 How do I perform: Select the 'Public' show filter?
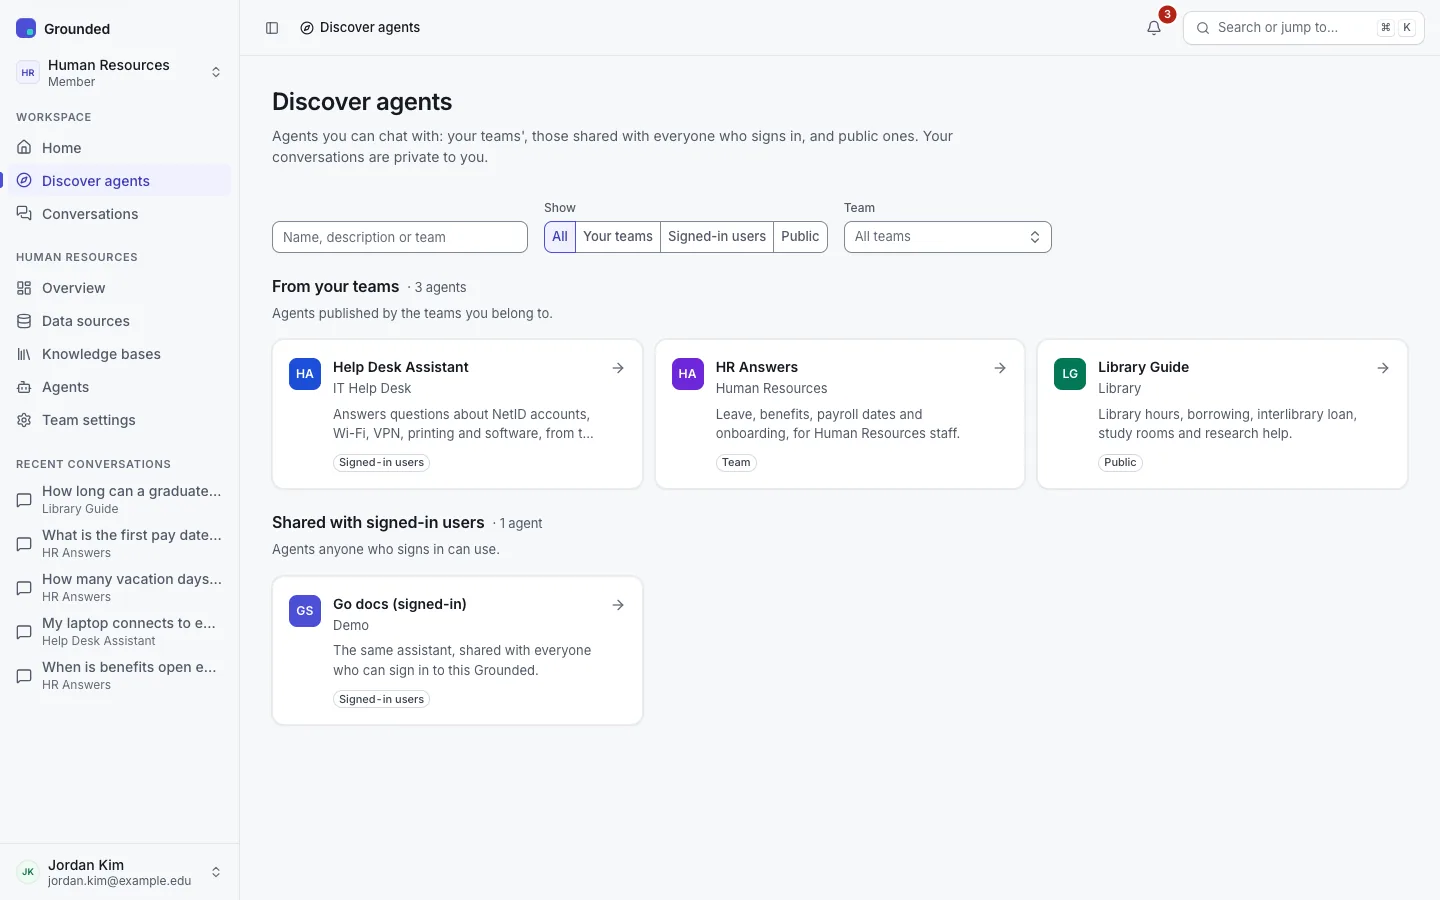800,237
